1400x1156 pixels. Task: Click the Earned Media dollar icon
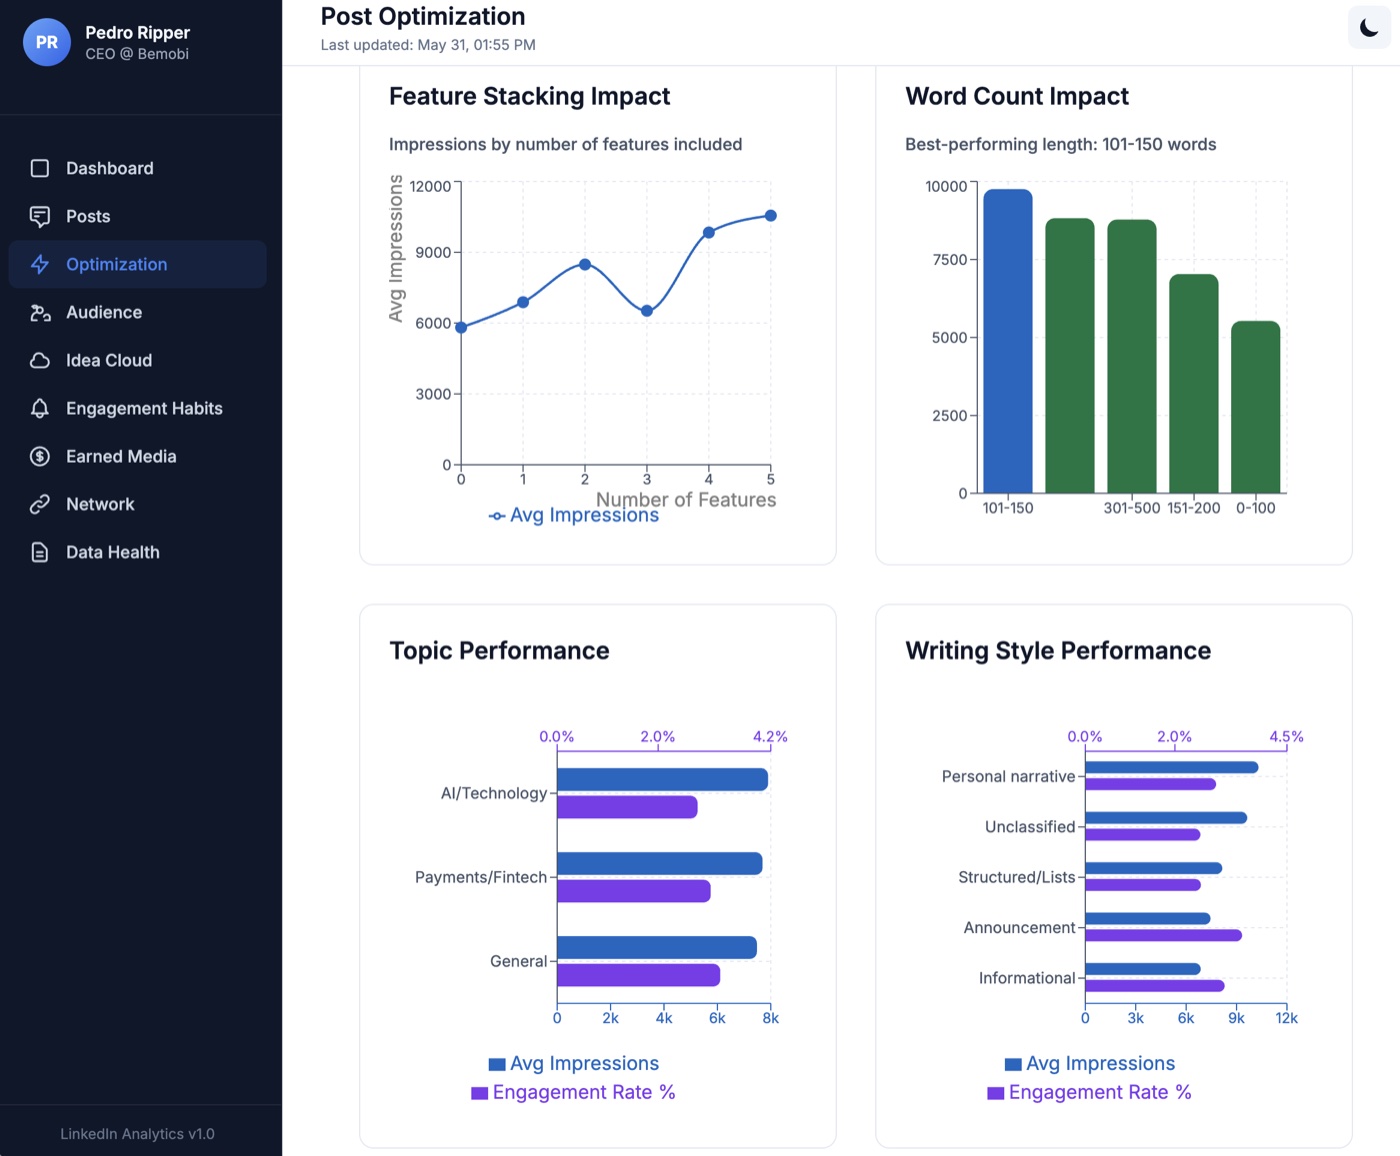pyautogui.click(x=40, y=456)
